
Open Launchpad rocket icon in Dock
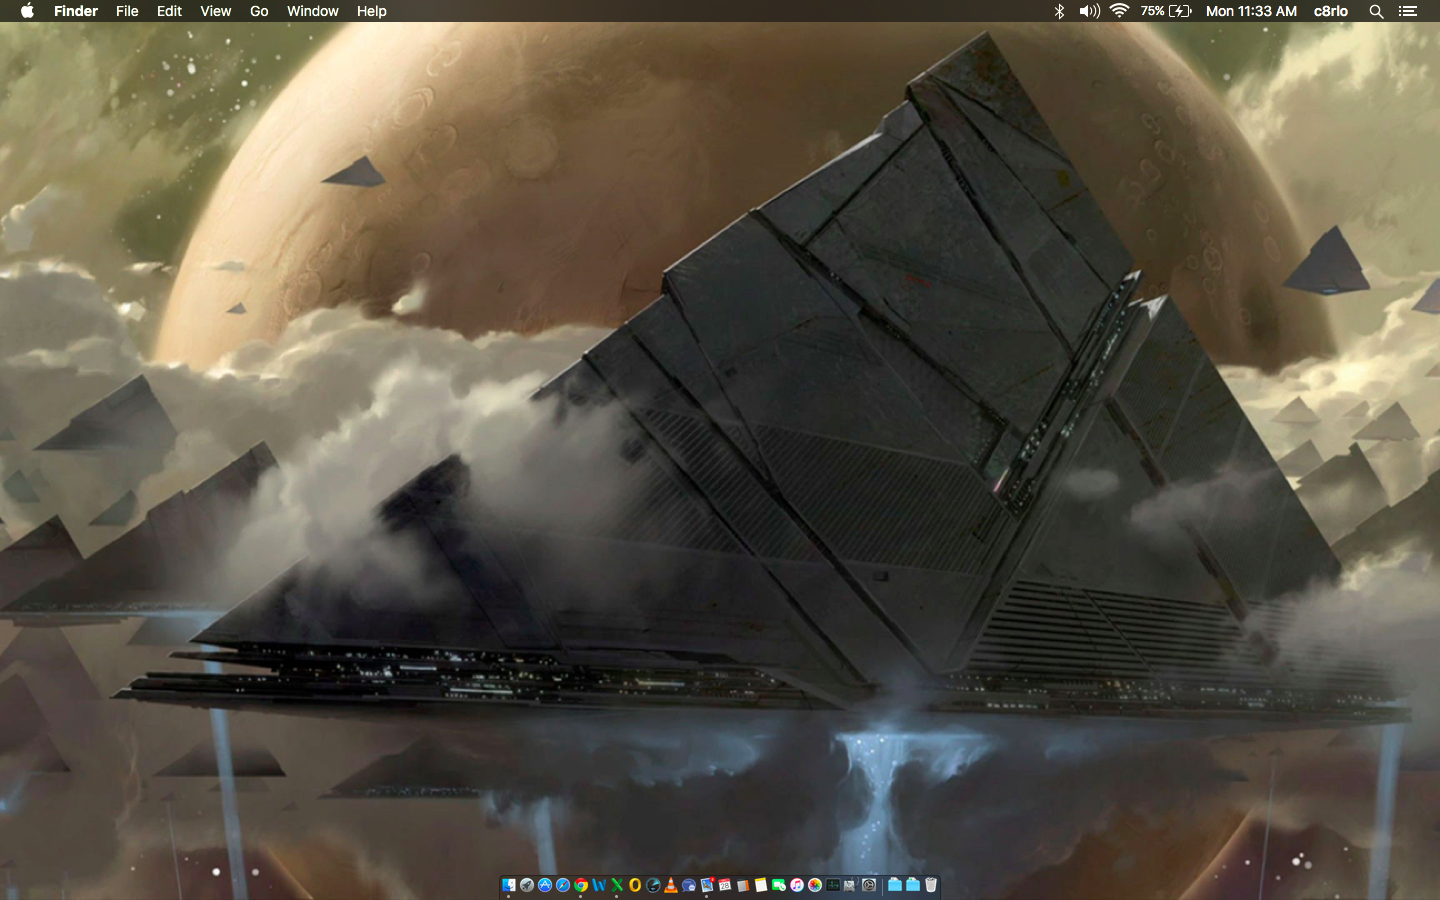[x=527, y=885]
